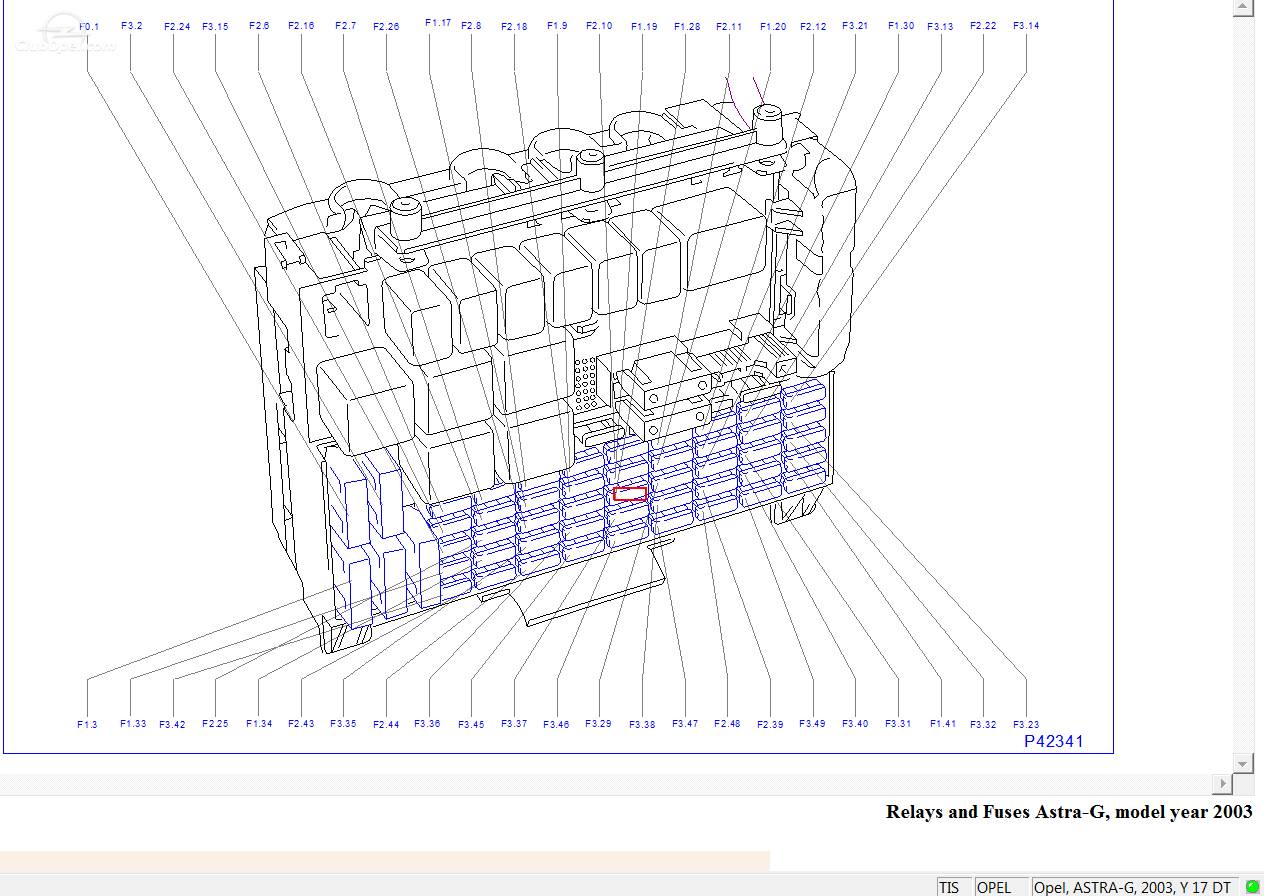This screenshot has height=896, width=1264.
Task: Click the F3.46 fuse label
Action: pyautogui.click(x=556, y=725)
